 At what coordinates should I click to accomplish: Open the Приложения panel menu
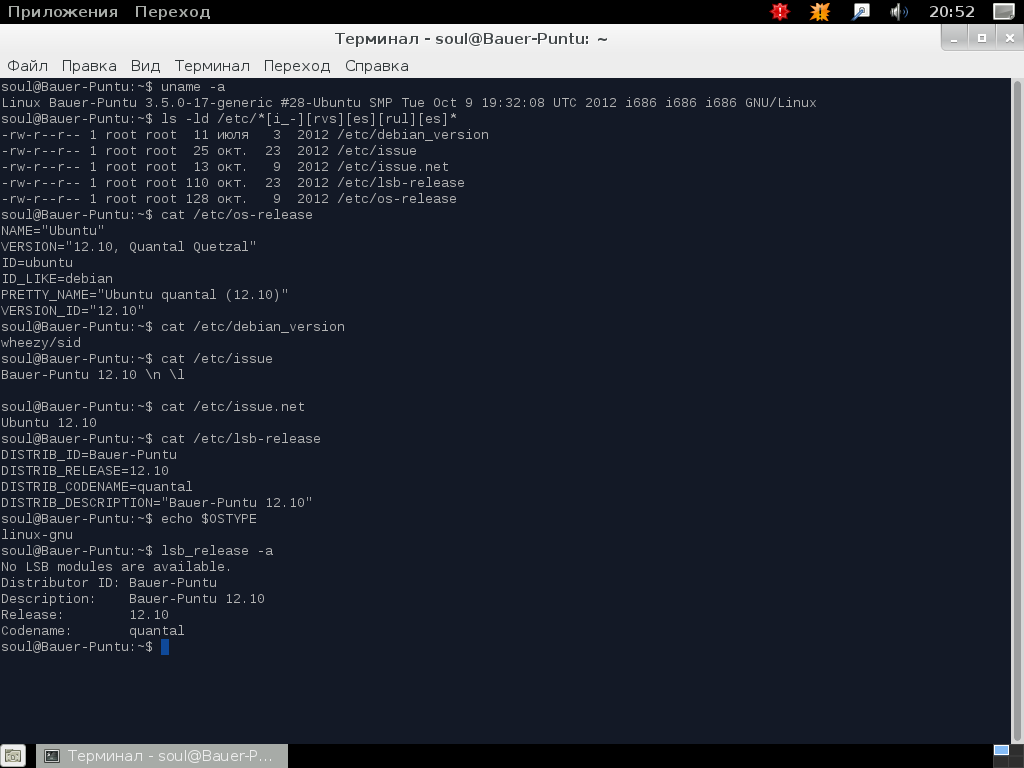[63, 12]
